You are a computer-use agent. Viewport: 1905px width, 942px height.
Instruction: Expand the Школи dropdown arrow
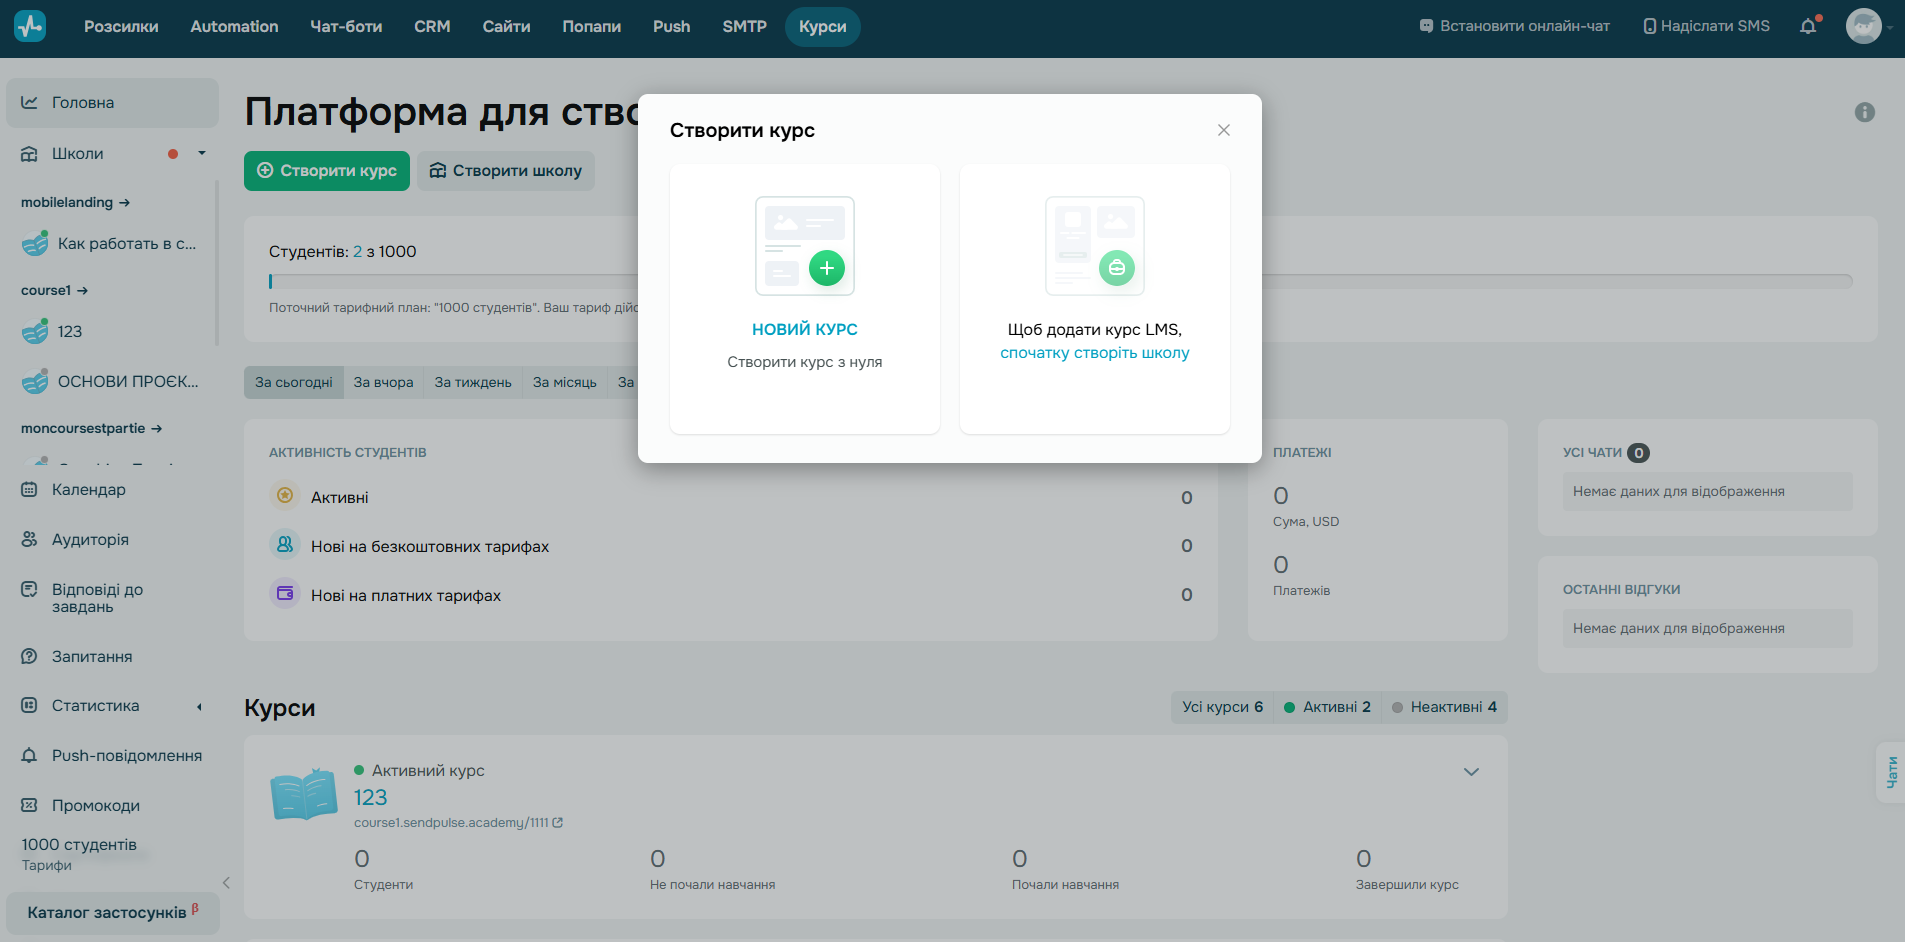tap(202, 153)
